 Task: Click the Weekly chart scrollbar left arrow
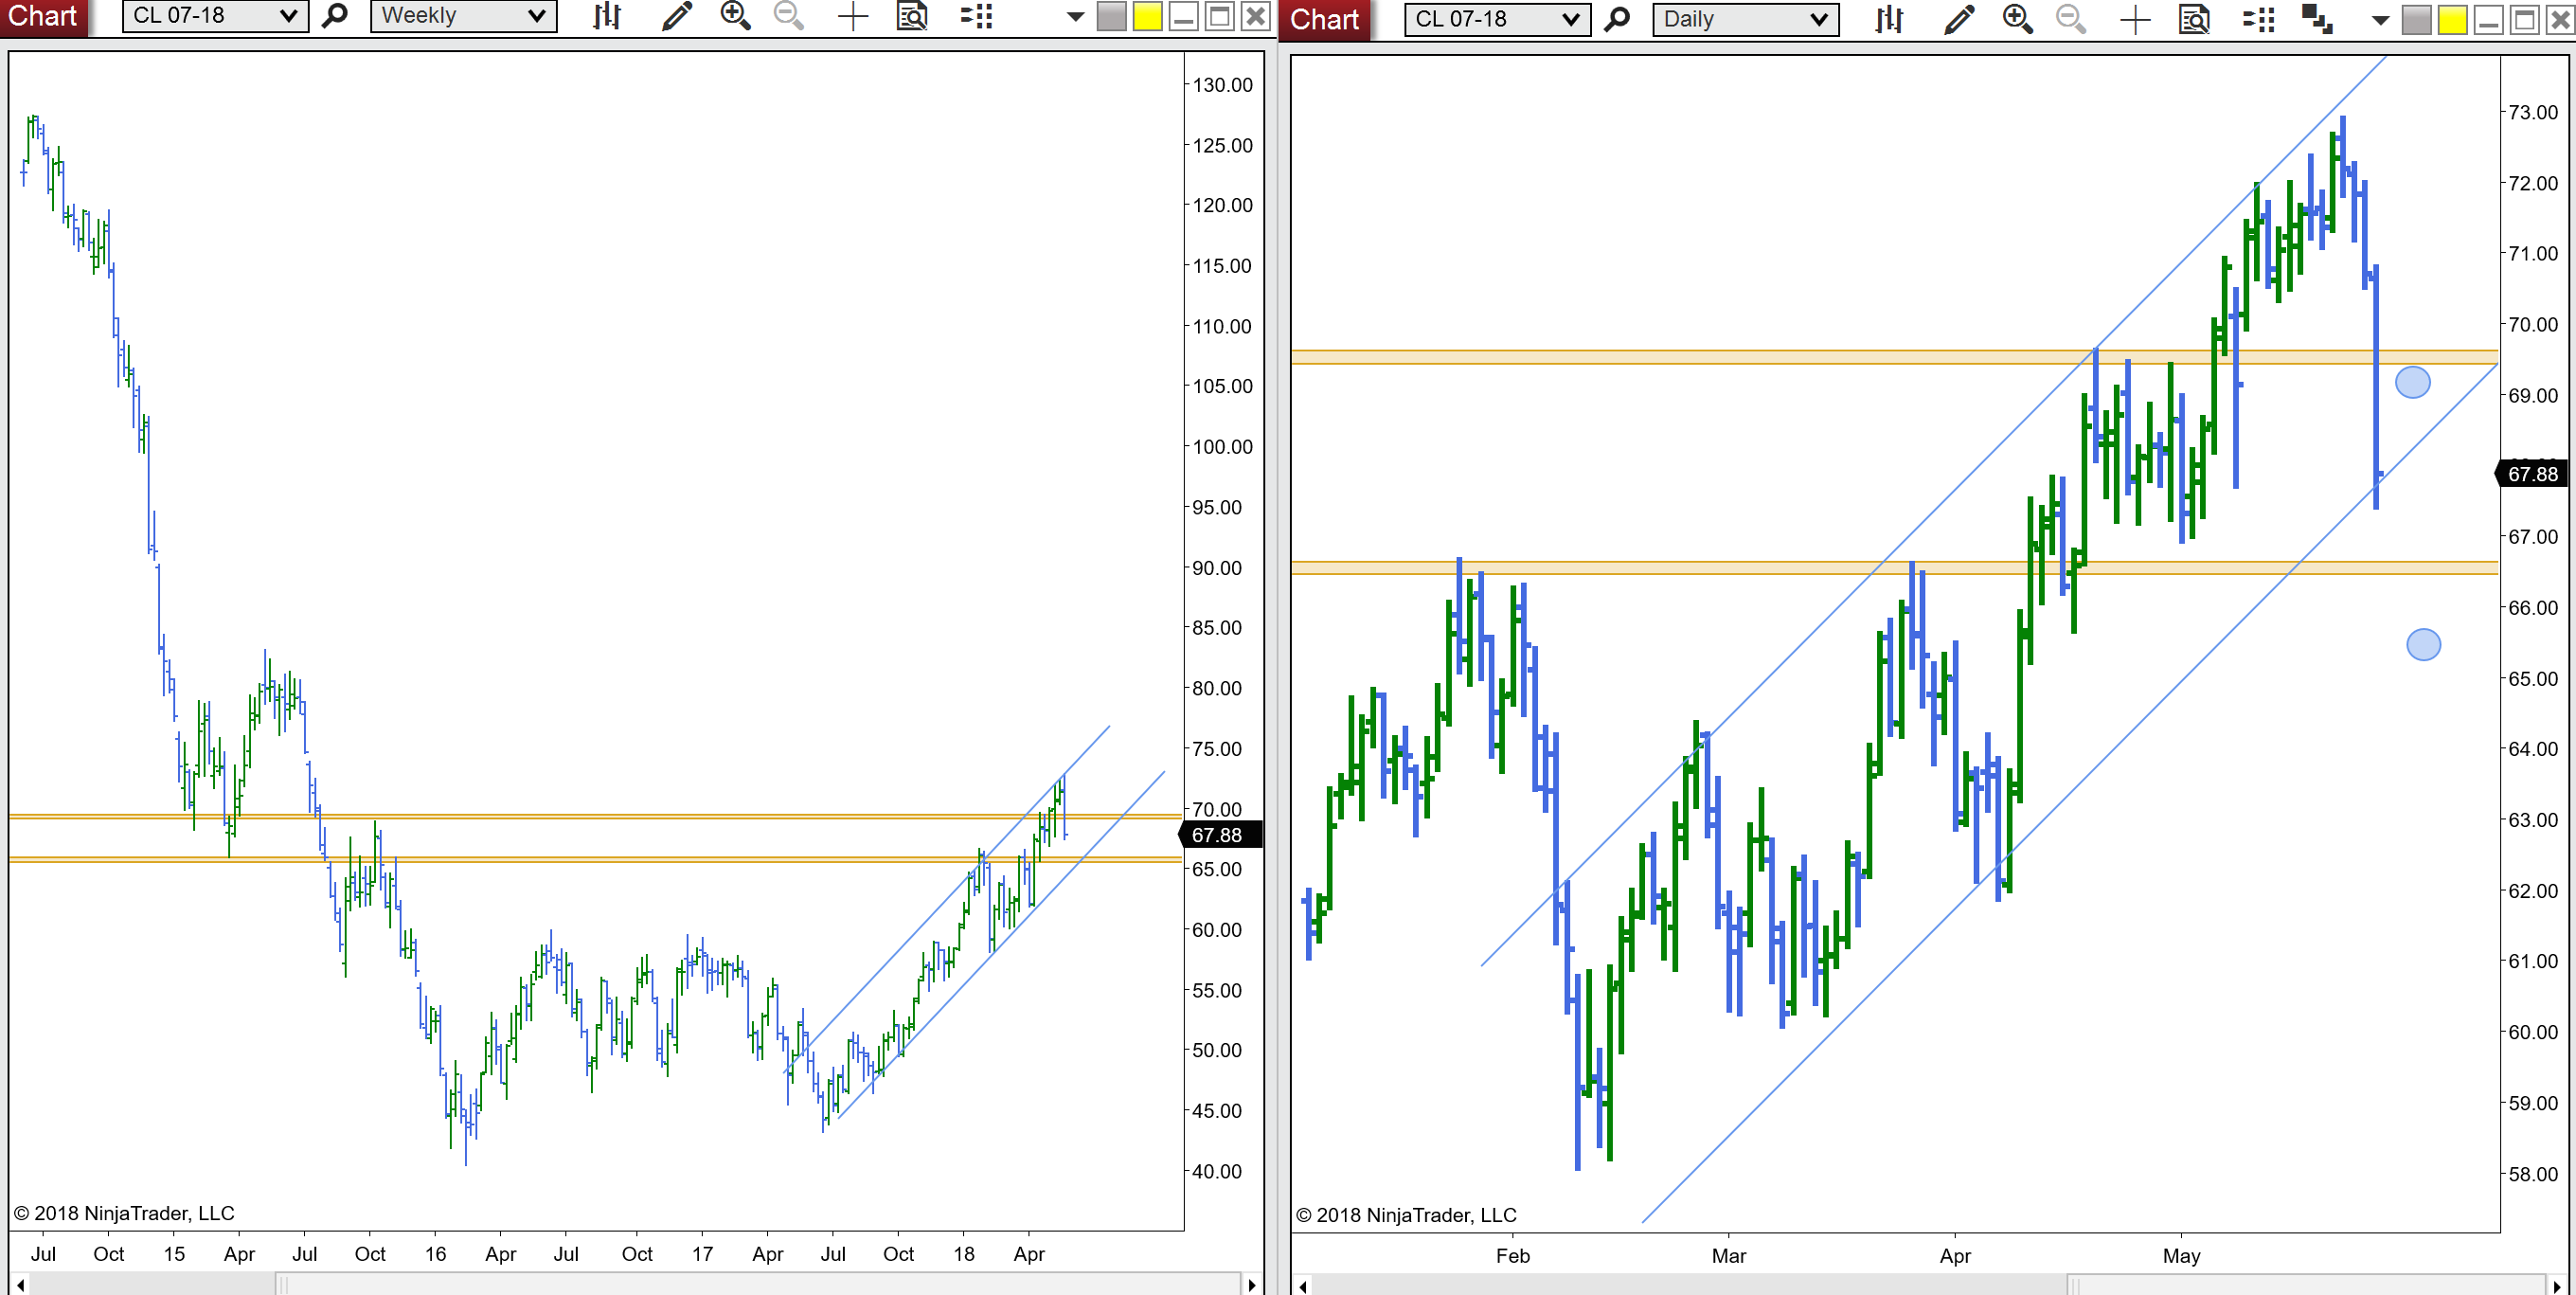[x=19, y=1285]
